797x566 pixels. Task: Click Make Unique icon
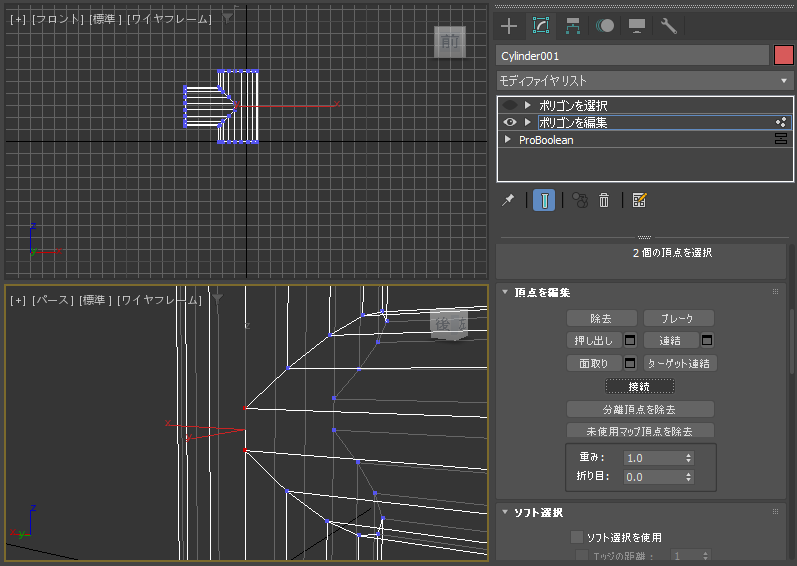[580, 200]
